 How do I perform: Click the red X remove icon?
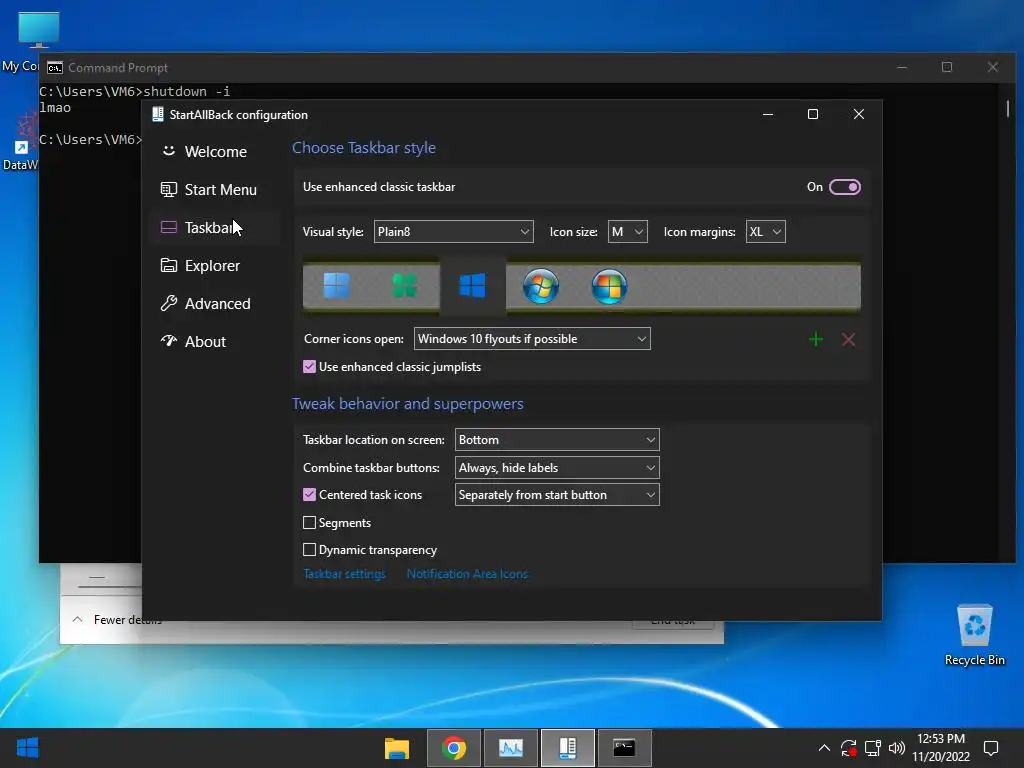tap(848, 339)
